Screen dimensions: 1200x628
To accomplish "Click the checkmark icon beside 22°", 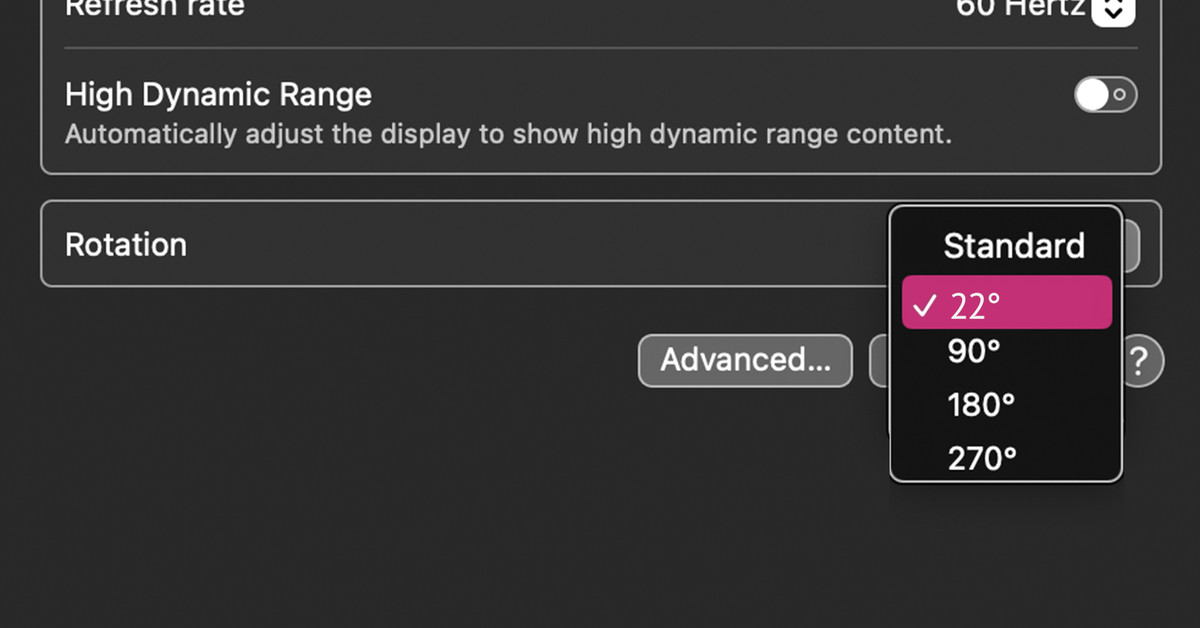I will (924, 305).
